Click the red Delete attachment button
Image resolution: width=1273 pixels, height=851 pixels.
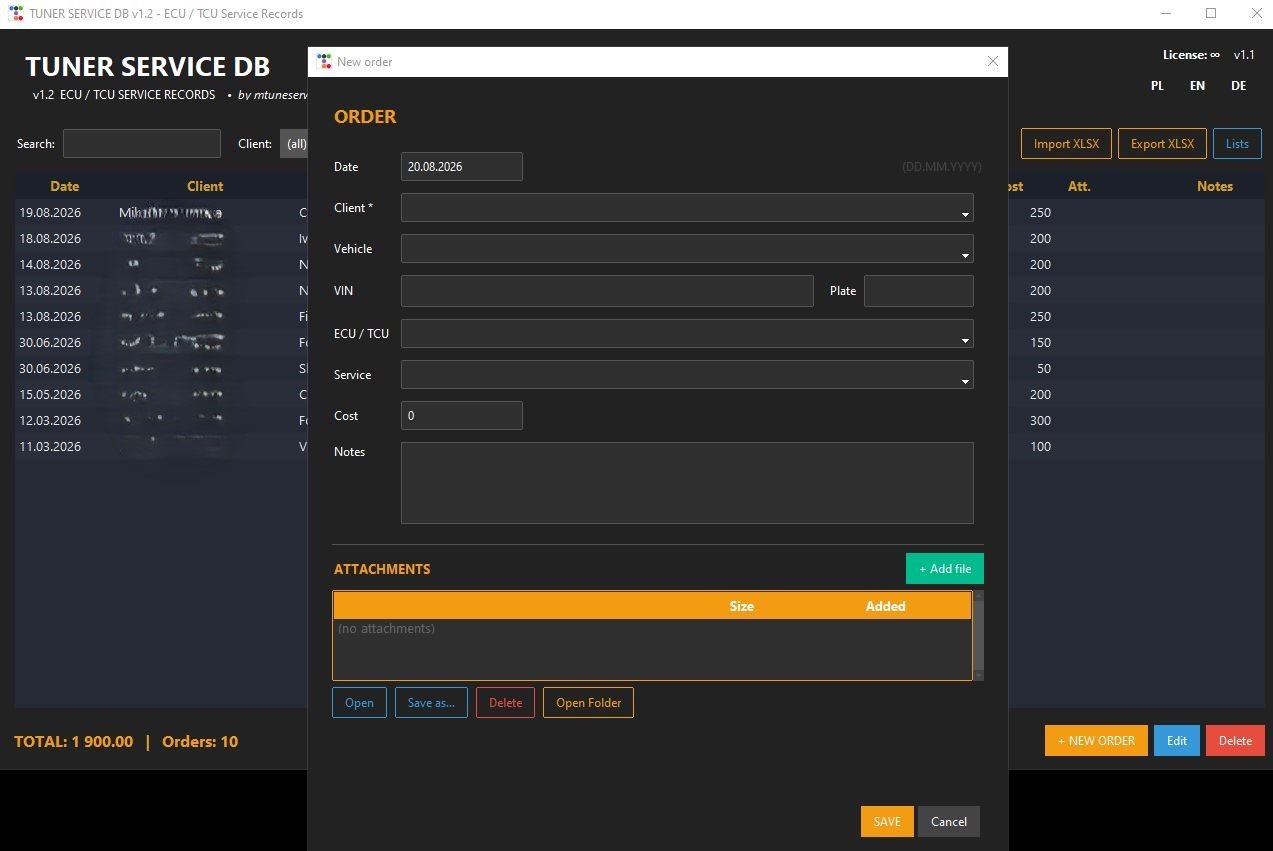[x=505, y=702]
